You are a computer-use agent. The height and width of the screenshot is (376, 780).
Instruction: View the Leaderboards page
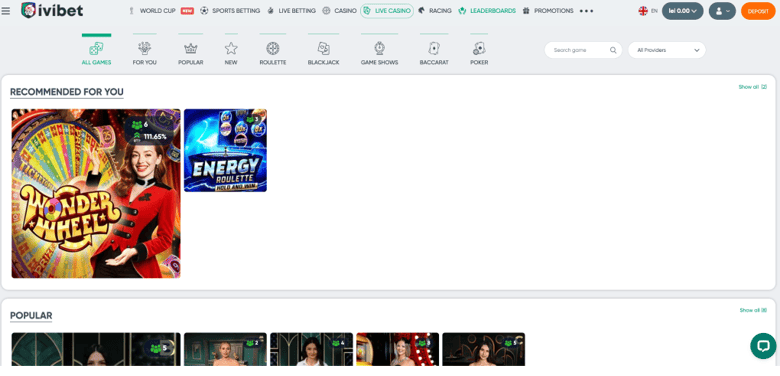click(493, 10)
